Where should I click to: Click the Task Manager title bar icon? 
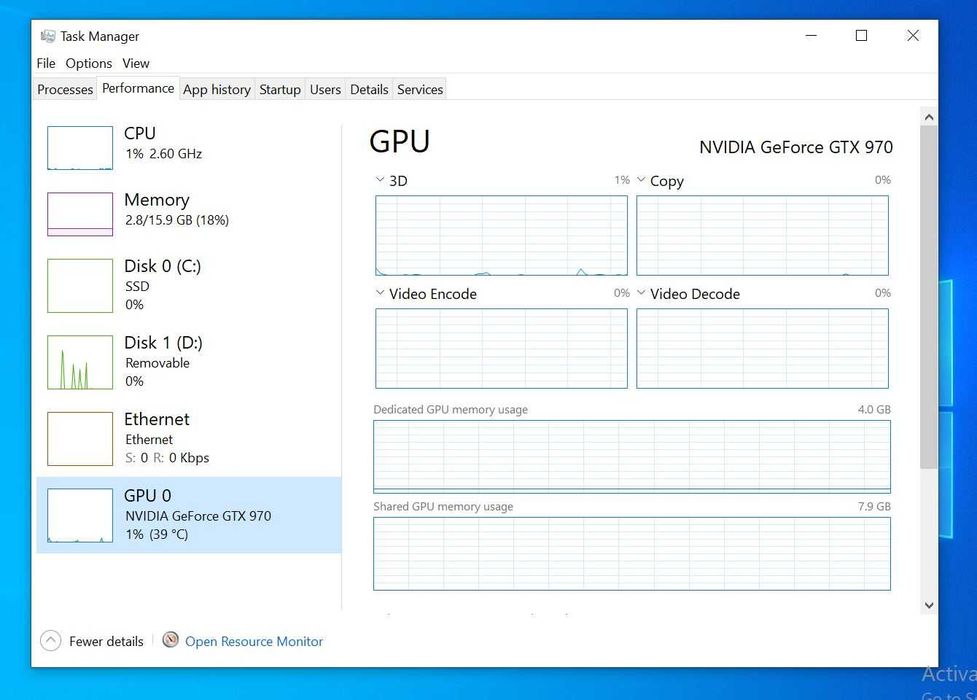coord(47,36)
